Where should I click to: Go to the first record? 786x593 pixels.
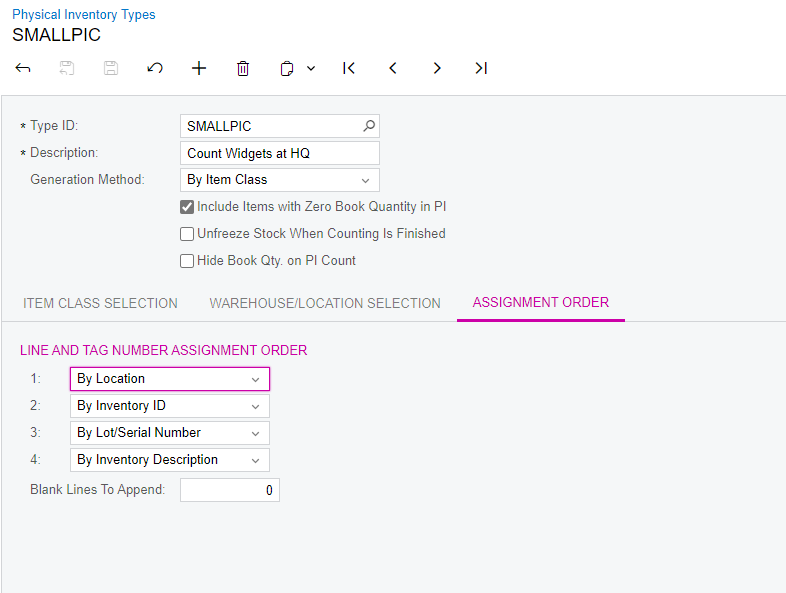click(349, 68)
